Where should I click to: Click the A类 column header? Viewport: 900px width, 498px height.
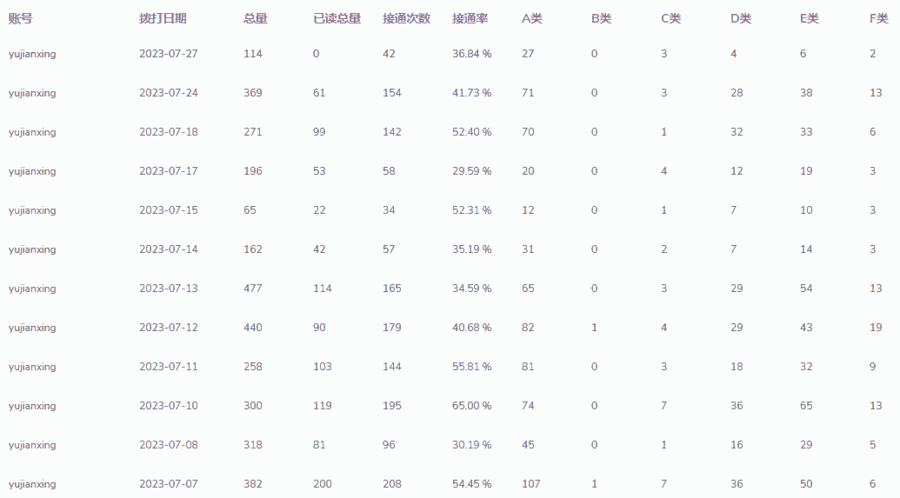coord(532,18)
